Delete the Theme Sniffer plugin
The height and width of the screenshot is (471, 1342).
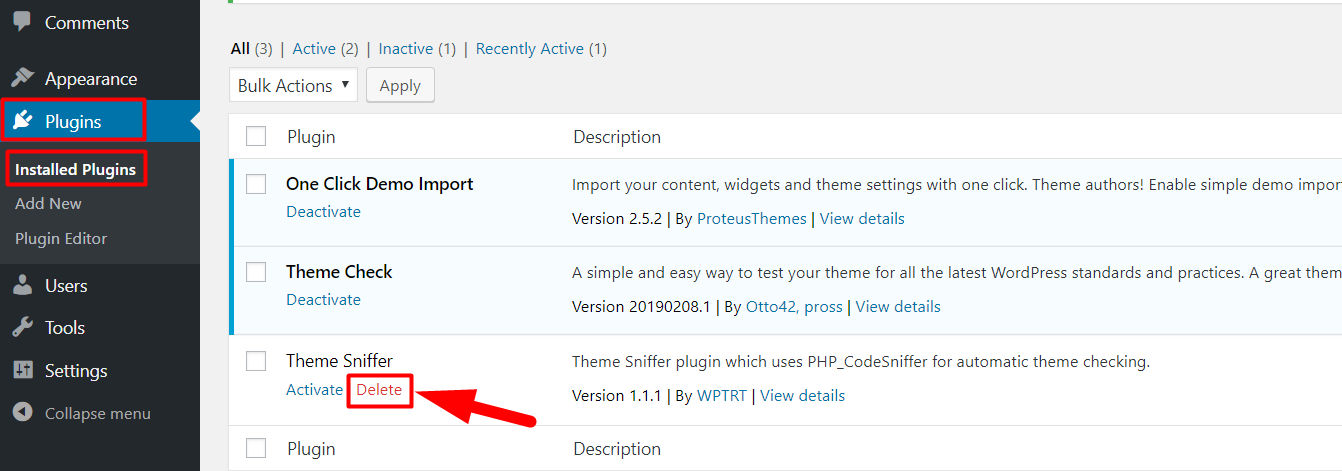[379, 389]
